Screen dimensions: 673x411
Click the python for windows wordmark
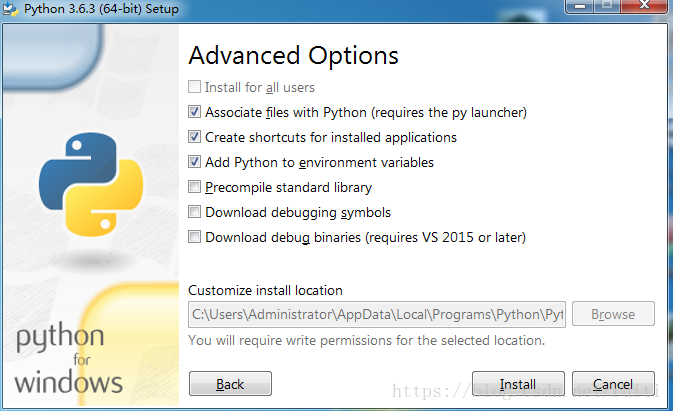(69, 359)
